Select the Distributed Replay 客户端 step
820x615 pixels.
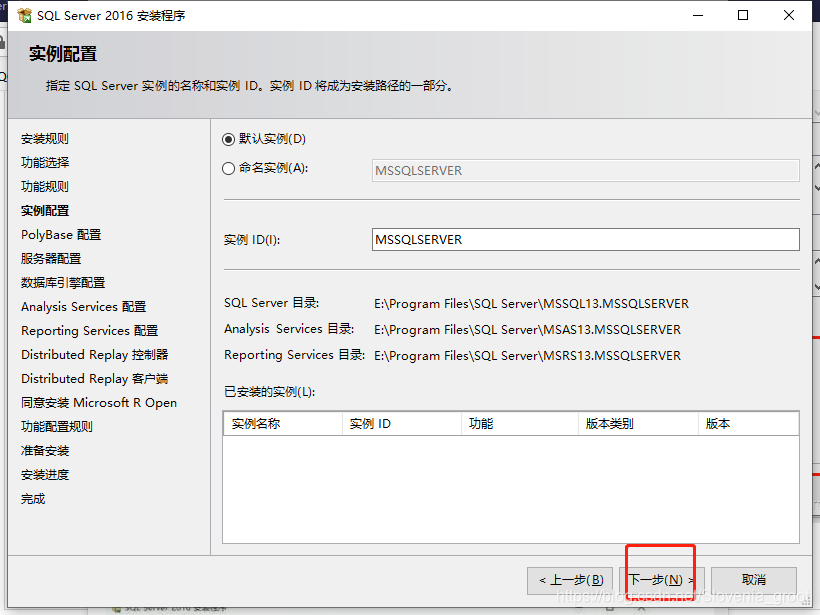95,379
